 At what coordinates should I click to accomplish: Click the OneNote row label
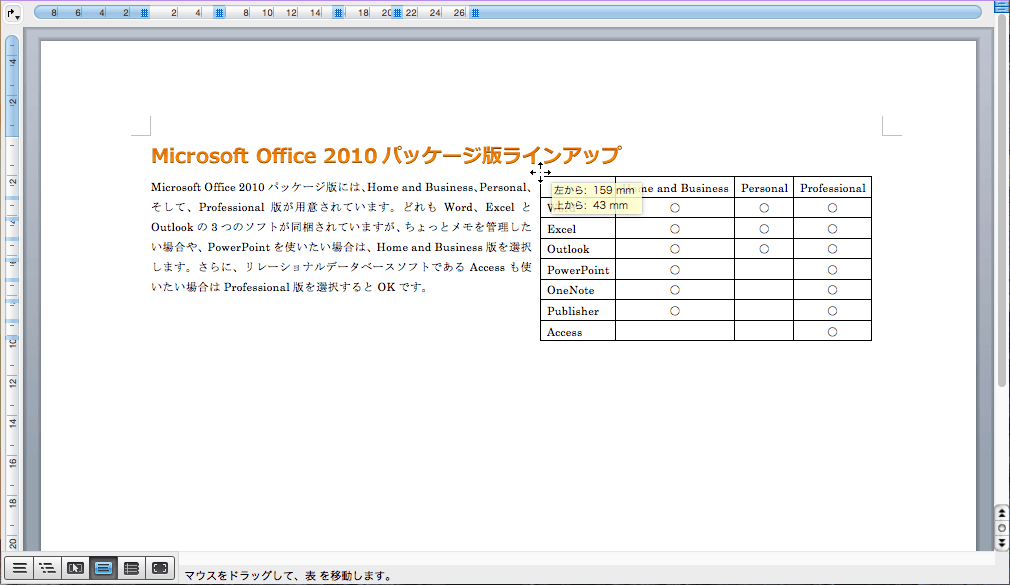click(x=571, y=291)
